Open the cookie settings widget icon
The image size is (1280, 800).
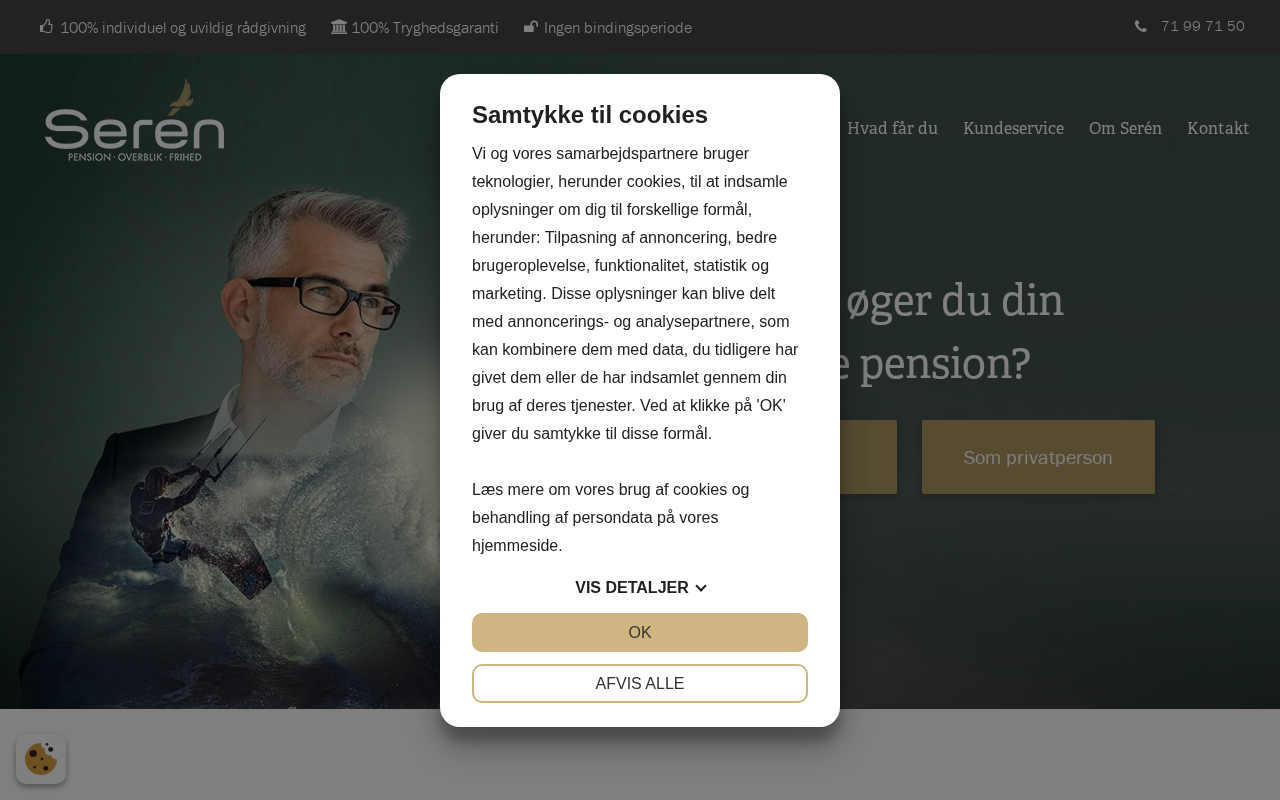(41, 759)
